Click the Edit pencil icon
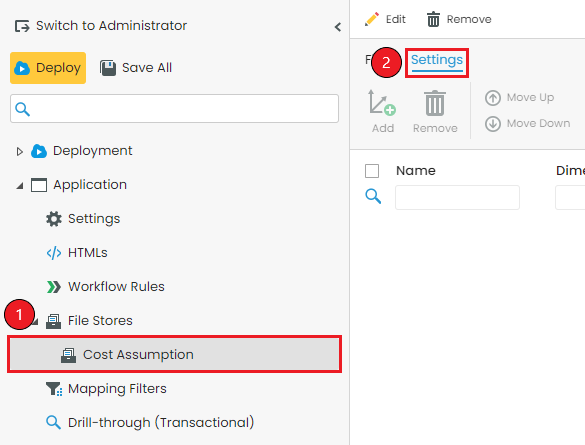The image size is (585, 445). click(x=372, y=19)
